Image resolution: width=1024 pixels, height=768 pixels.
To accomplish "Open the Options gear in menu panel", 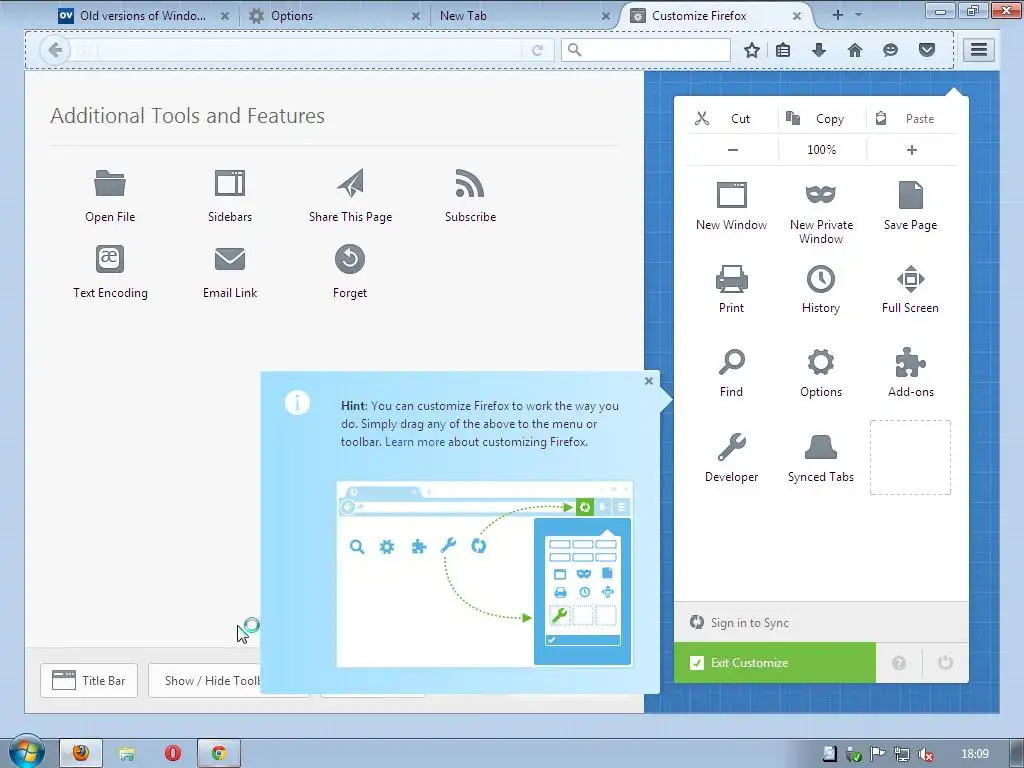I will (x=821, y=362).
